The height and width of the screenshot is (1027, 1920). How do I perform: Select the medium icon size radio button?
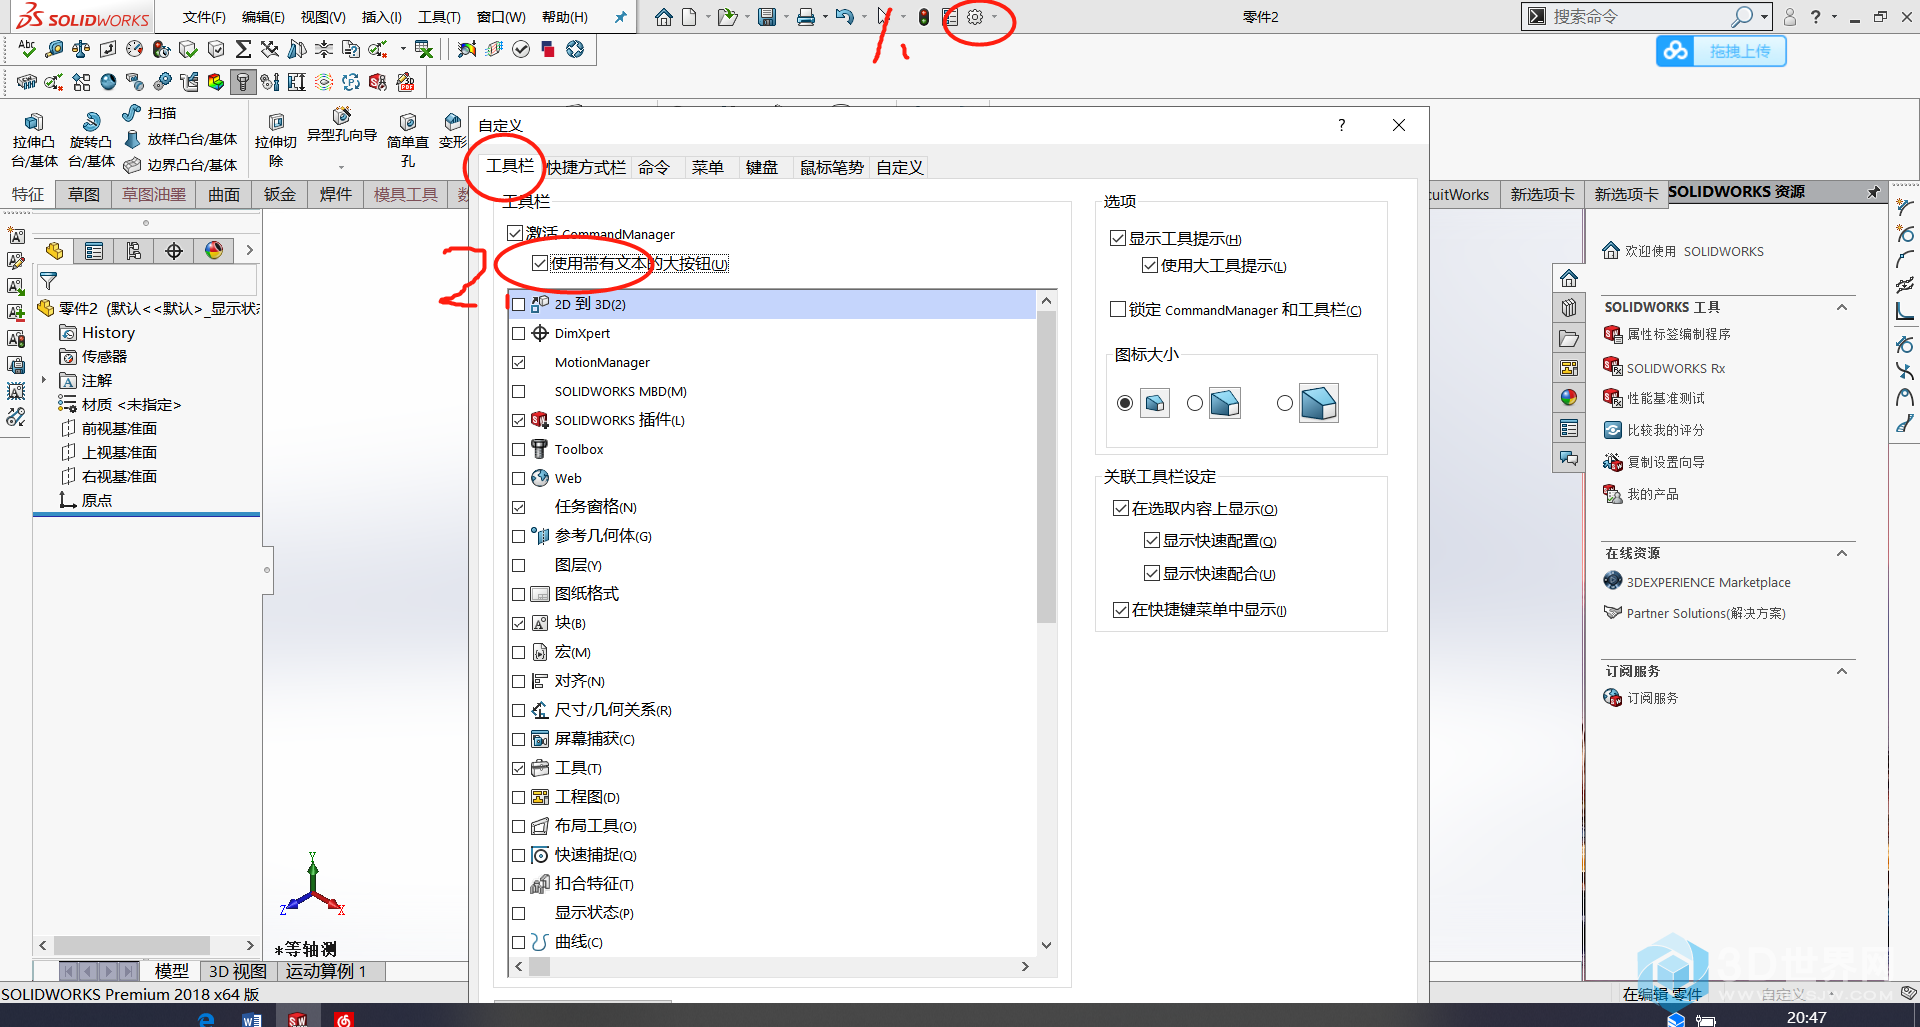[x=1195, y=403]
